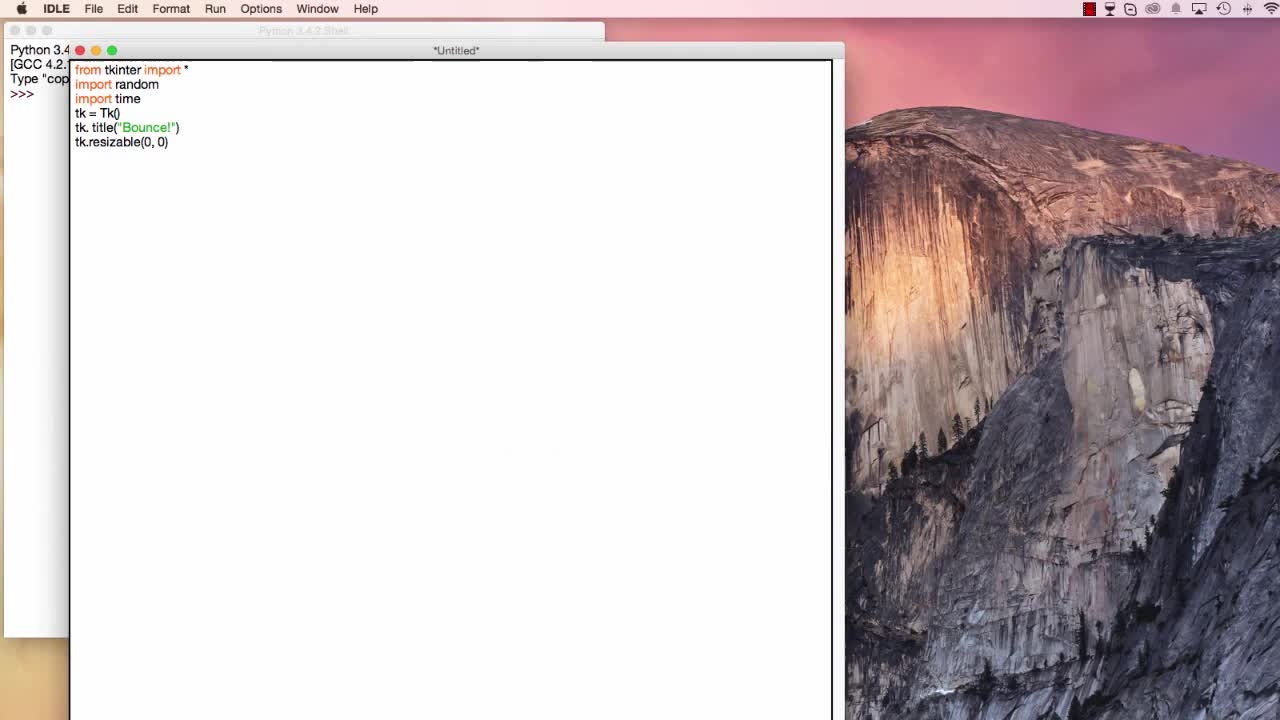Screen dimensions: 1280x720
Task: Open the Help menu
Action: [x=366, y=9]
